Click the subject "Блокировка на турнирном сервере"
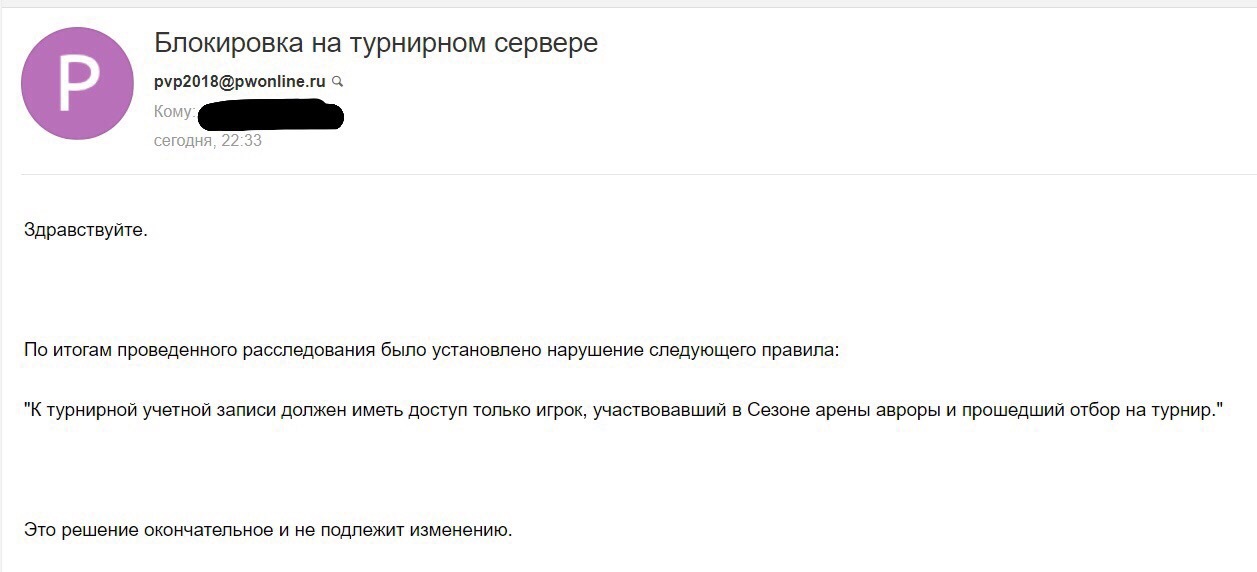1257x572 pixels. [376, 43]
